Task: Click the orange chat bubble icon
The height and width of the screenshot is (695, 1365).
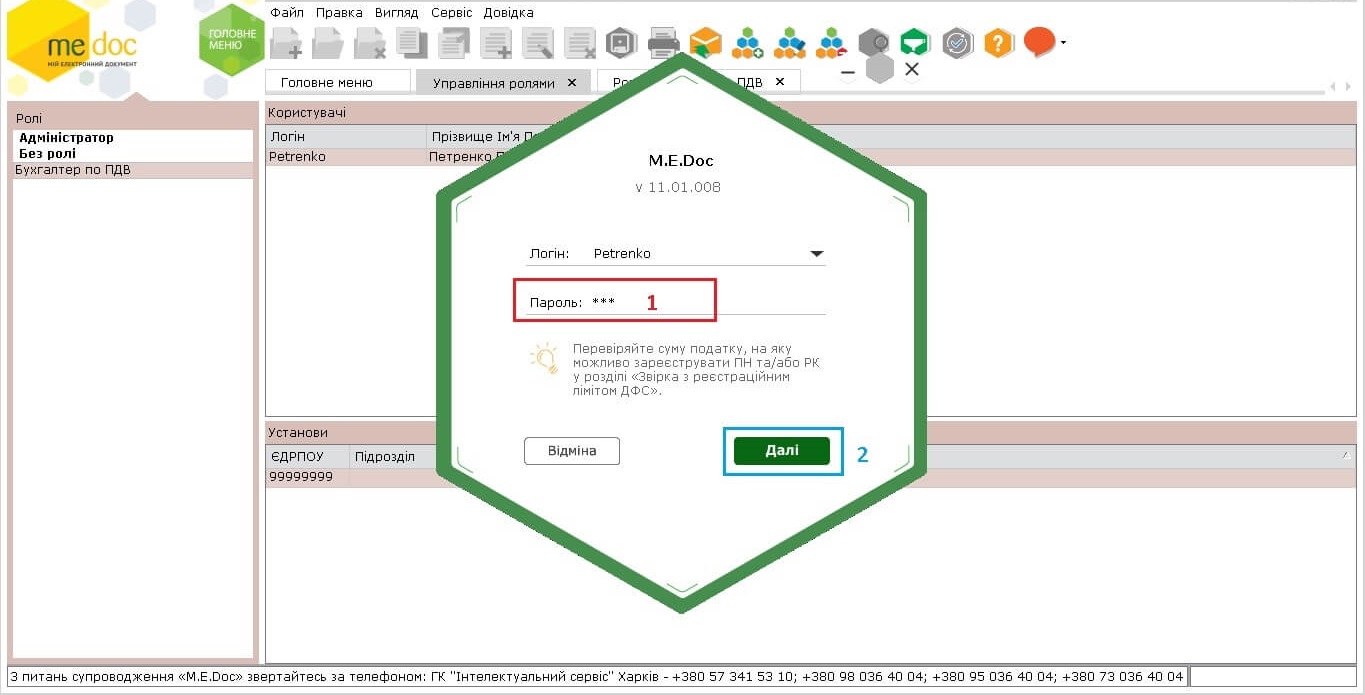Action: click(x=1039, y=42)
